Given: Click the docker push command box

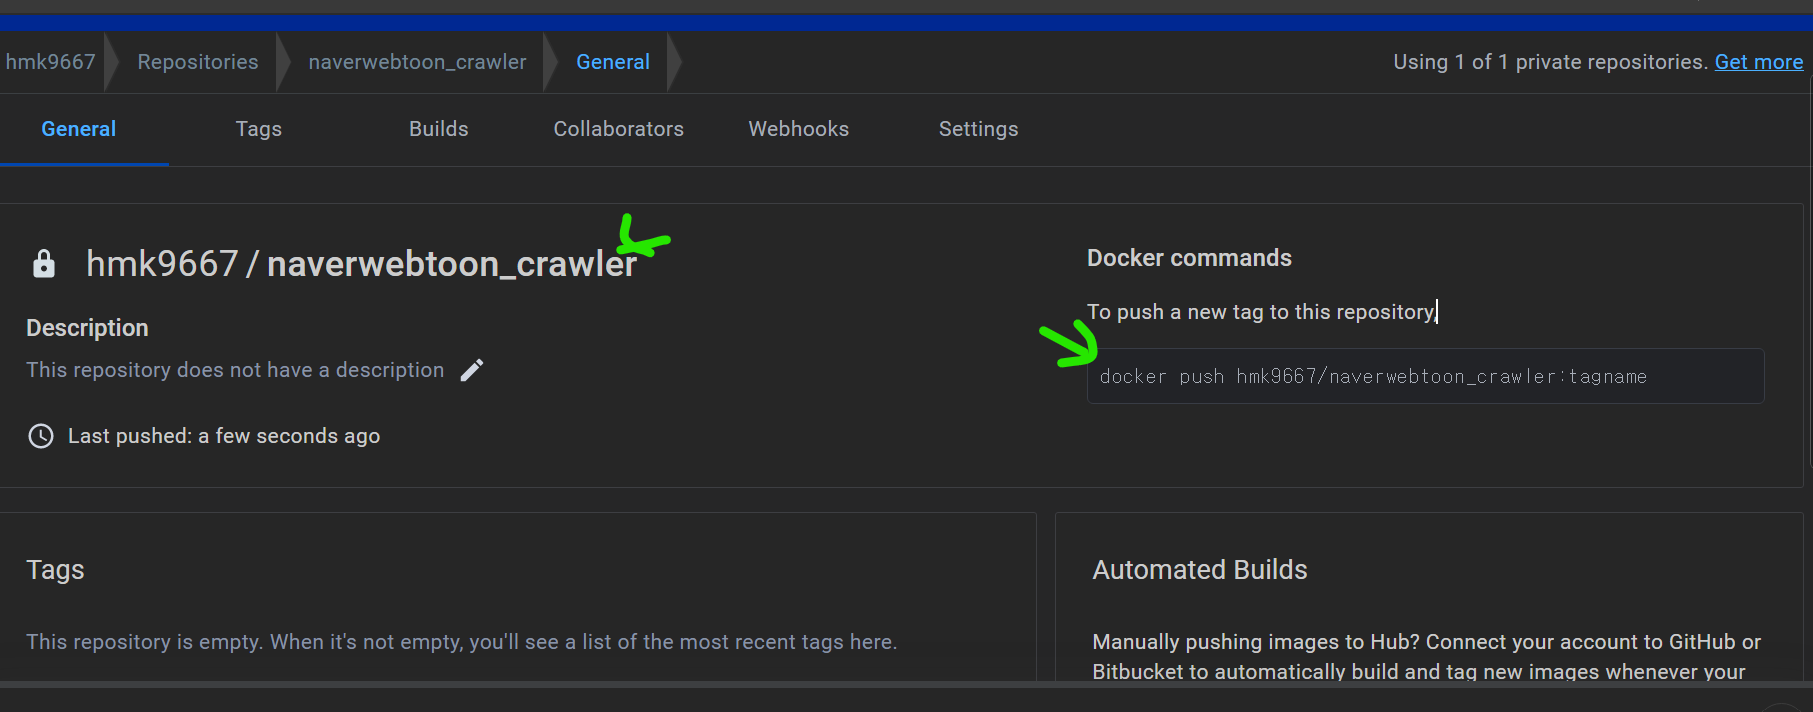Looking at the screenshot, I should click(x=1426, y=376).
